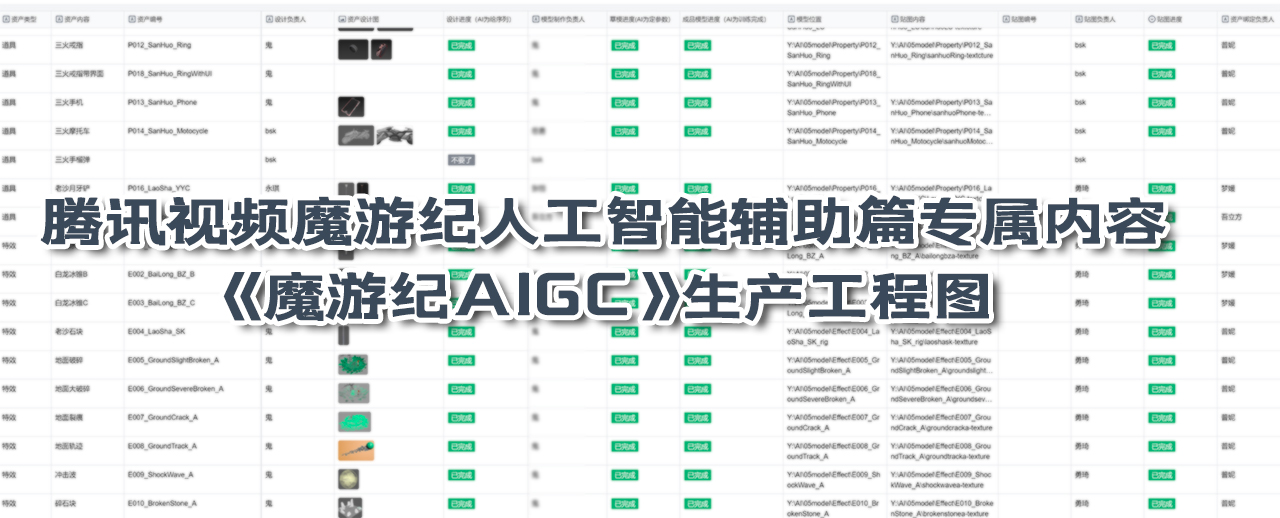Viewport: 1280px width, 518px height.
Task: Select the 碎石块 asset content cell
Action: point(63,503)
